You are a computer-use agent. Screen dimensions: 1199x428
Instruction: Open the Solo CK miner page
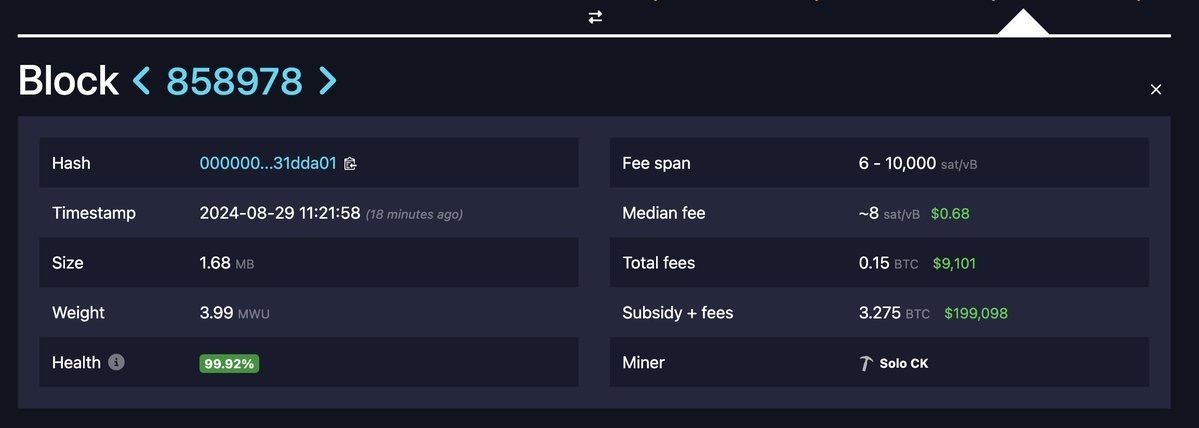[903, 363]
